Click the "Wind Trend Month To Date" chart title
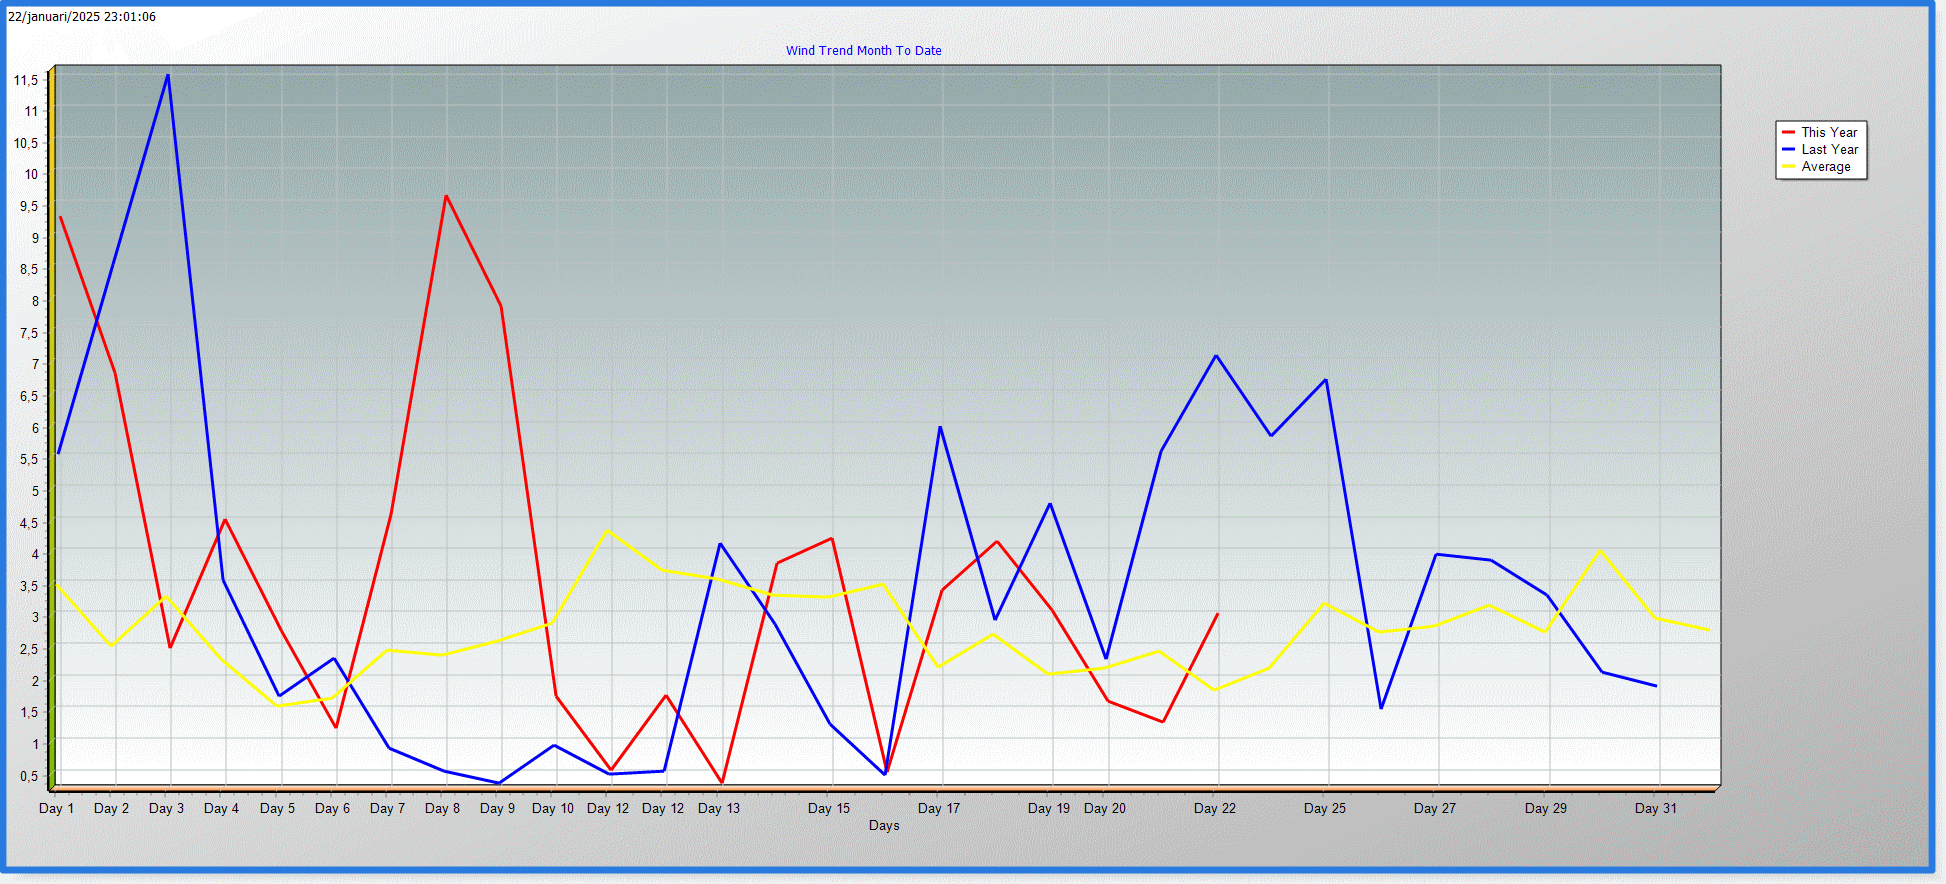 pos(863,51)
